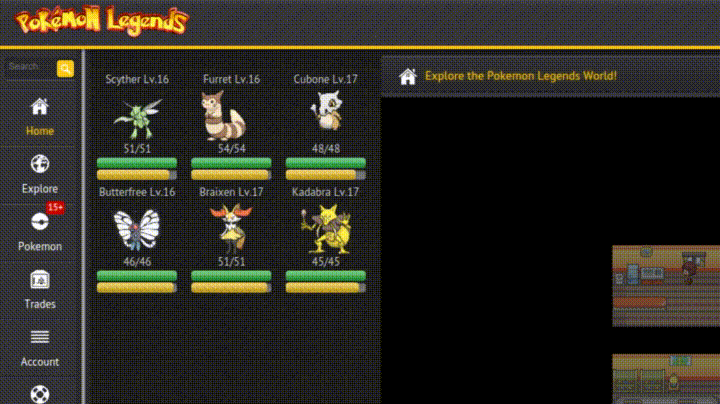720x404 pixels.
Task: Open the Account hamburger menu icon
Action: [x=39, y=337]
